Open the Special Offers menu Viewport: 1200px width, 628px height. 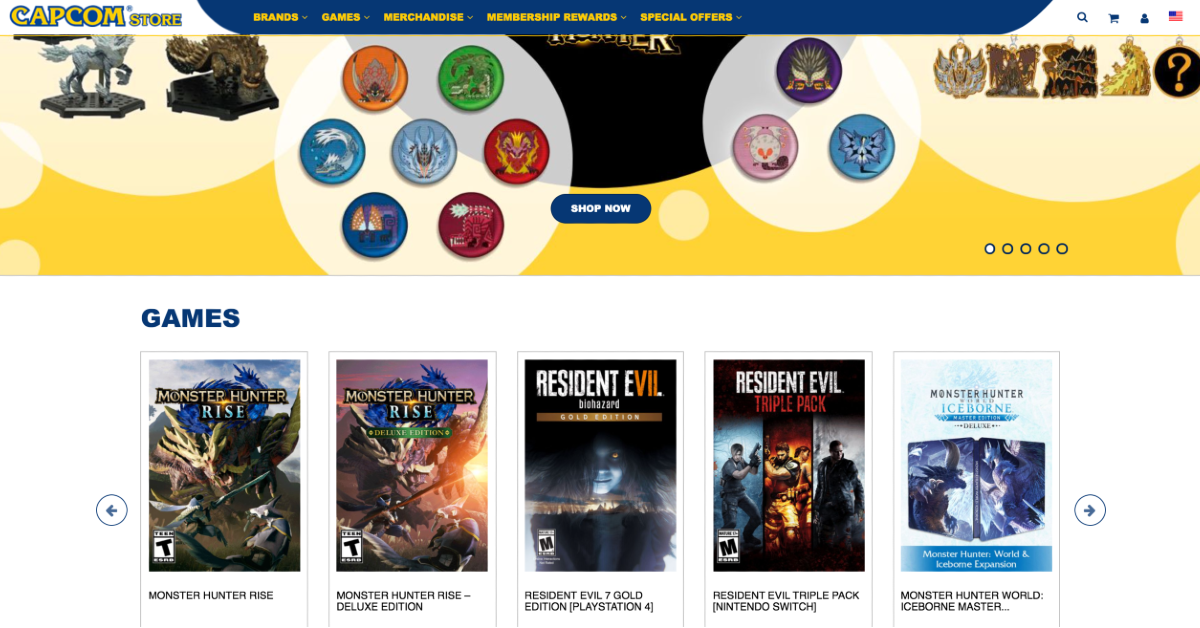[x=691, y=17]
